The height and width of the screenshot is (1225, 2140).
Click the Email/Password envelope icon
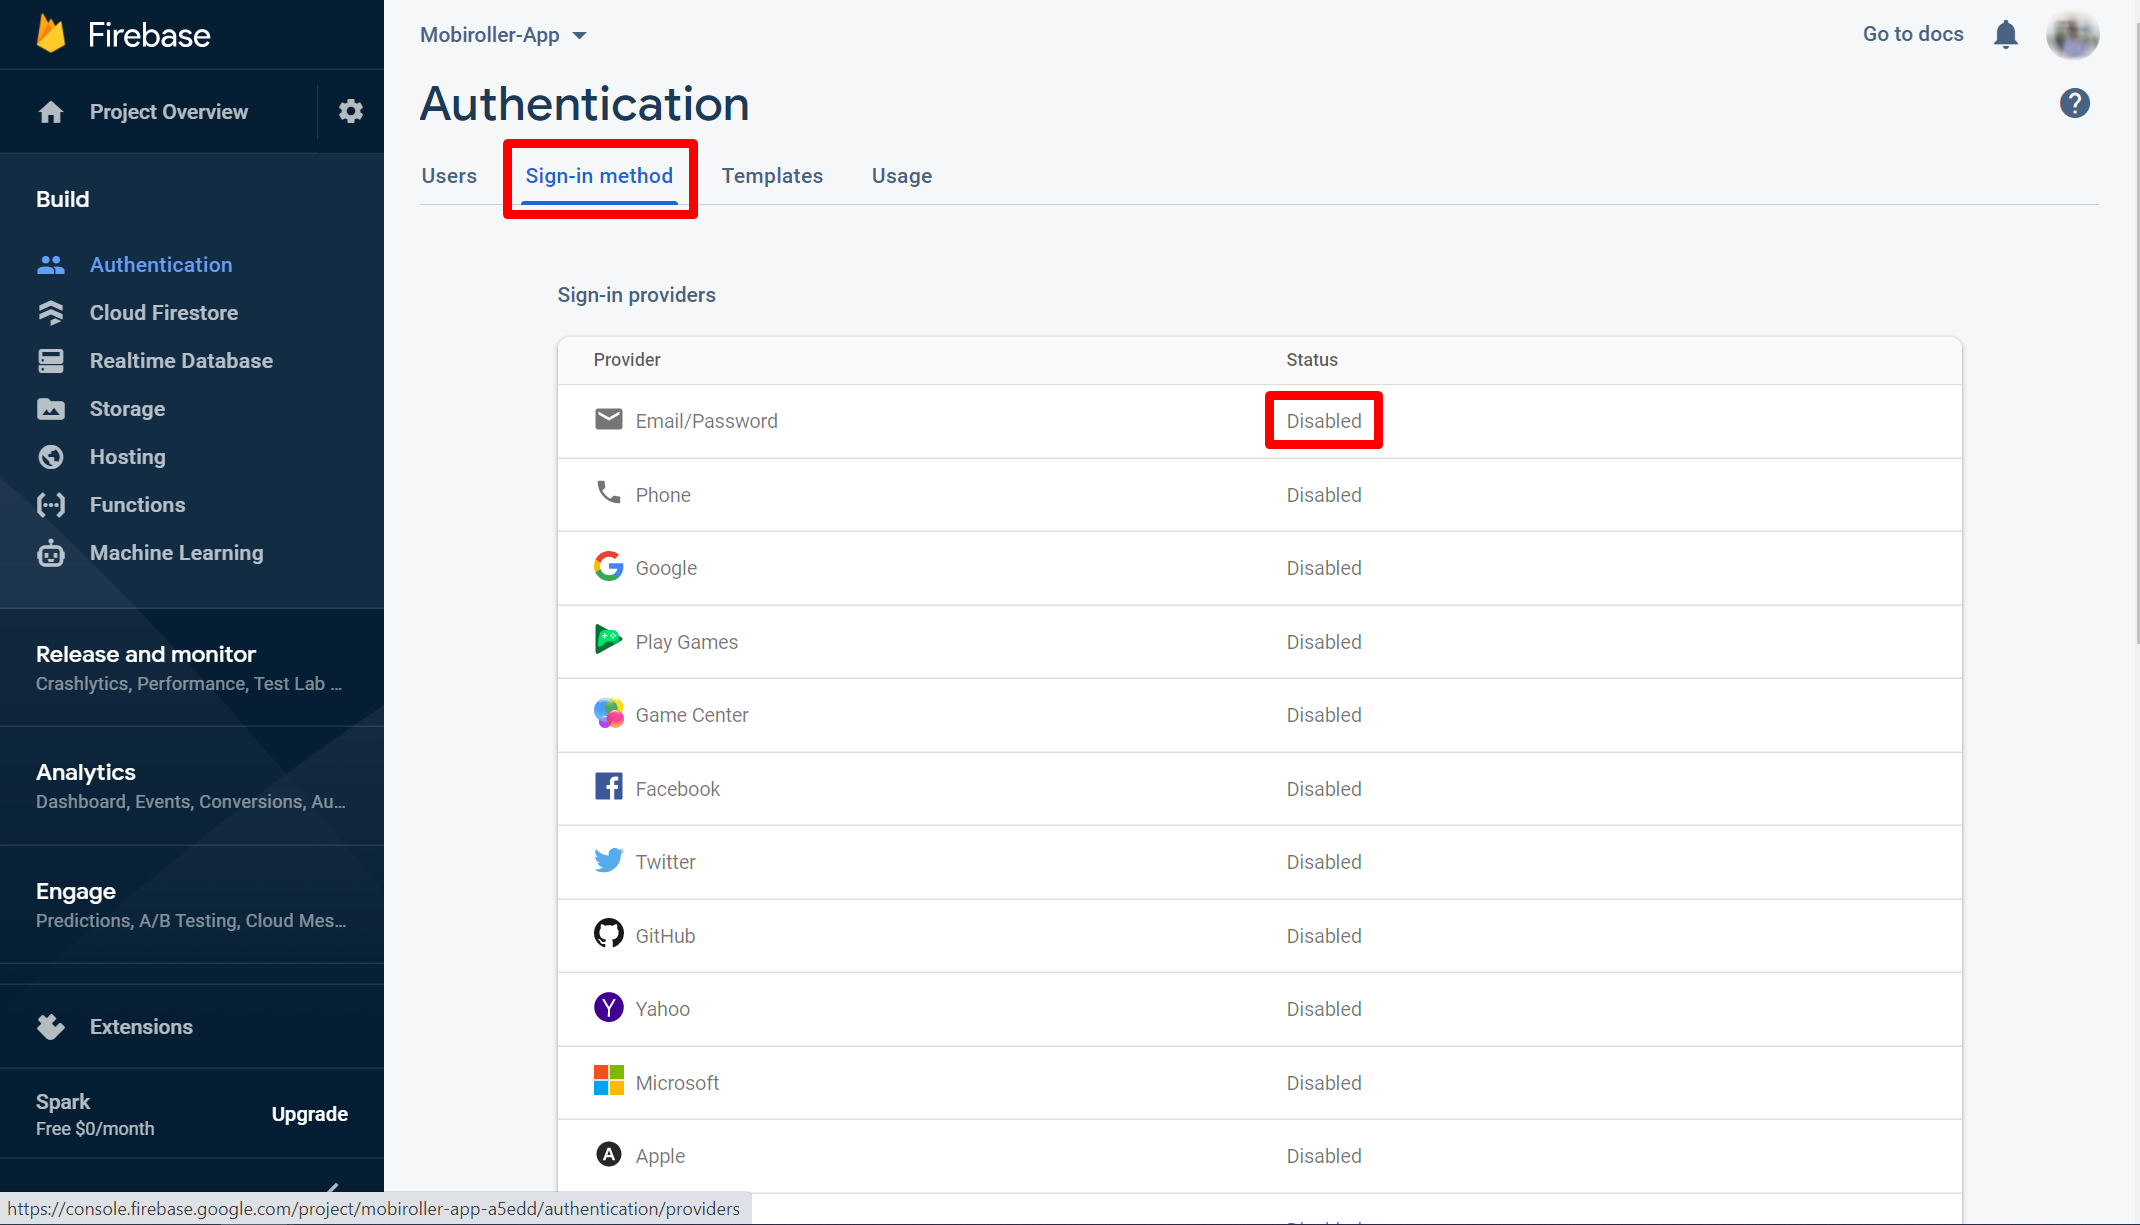point(609,419)
